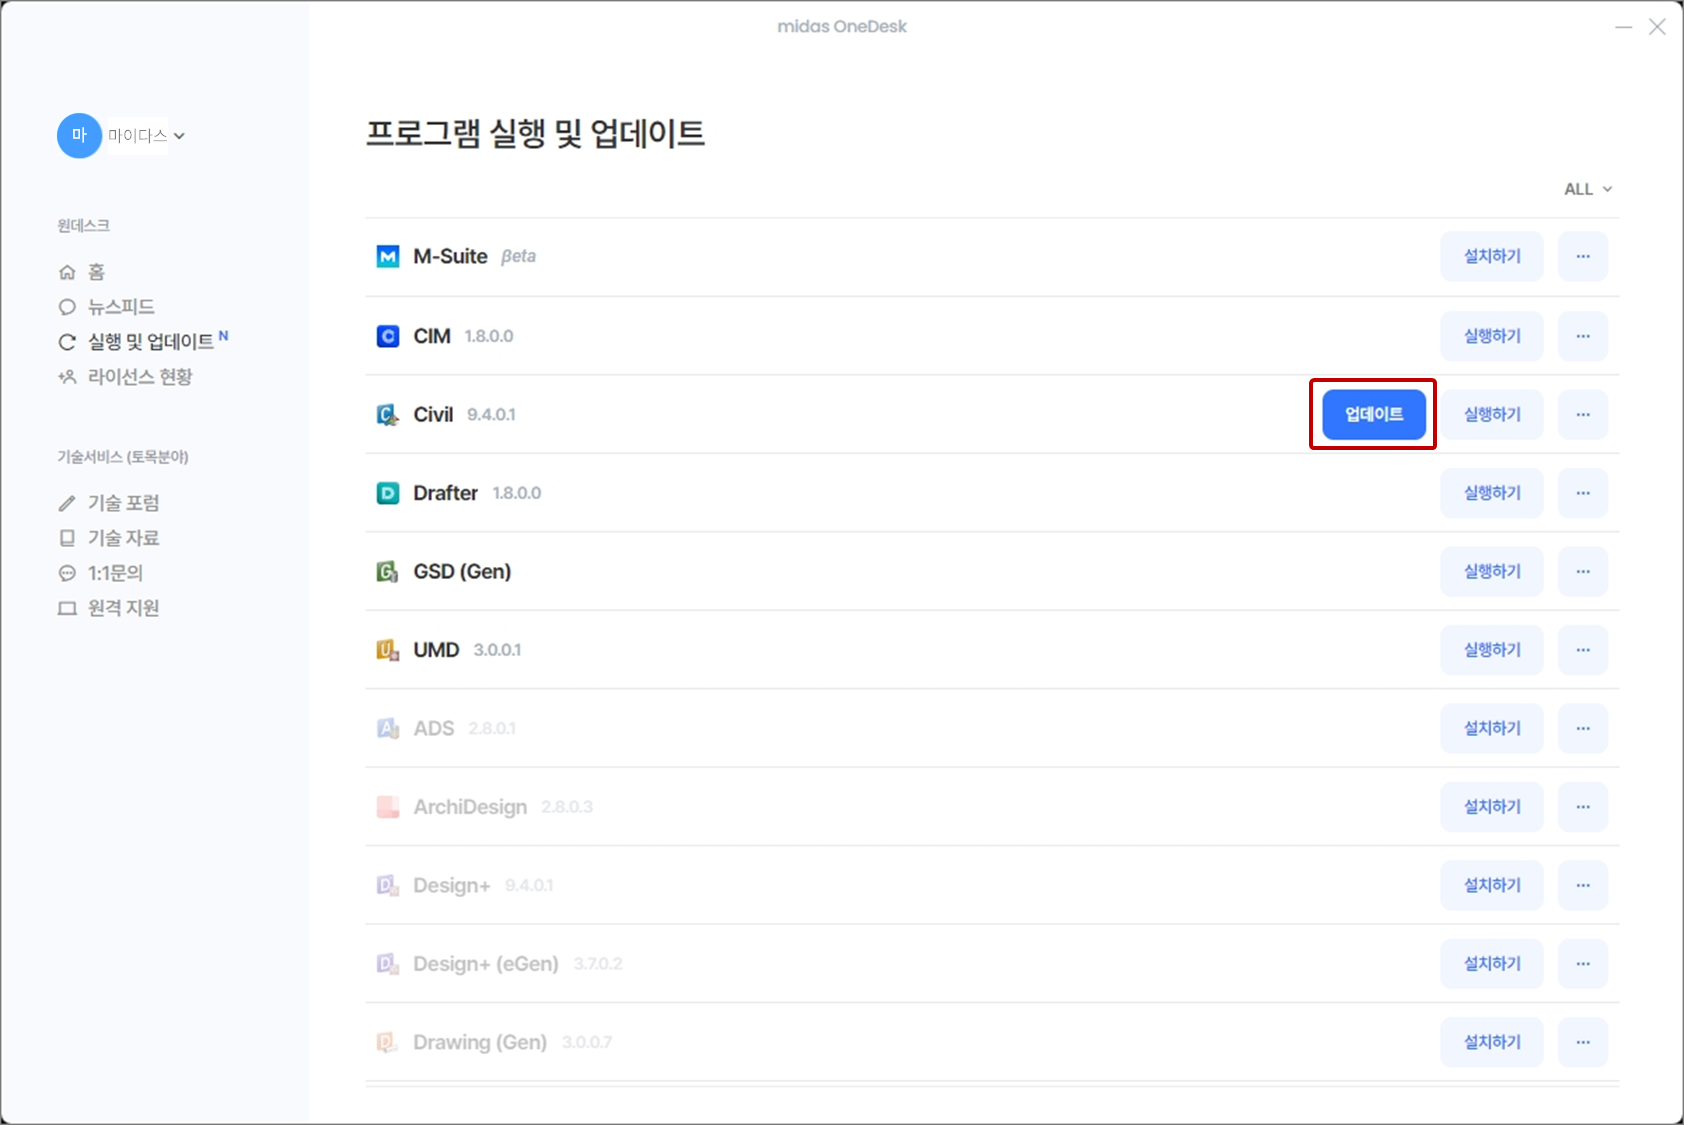The image size is (1684, 1125).
Task: Open more options for CIM
Action: pyautogui.click(x=1583, y=336)
